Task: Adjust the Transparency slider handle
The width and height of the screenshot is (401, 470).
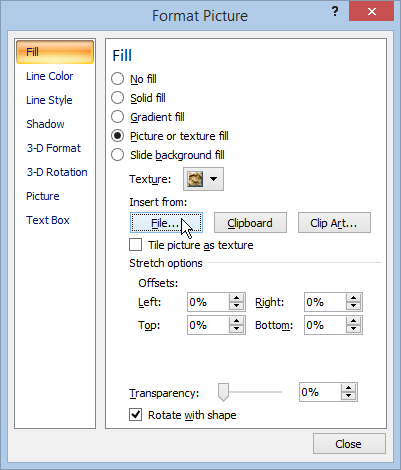Action: (223, 392)
